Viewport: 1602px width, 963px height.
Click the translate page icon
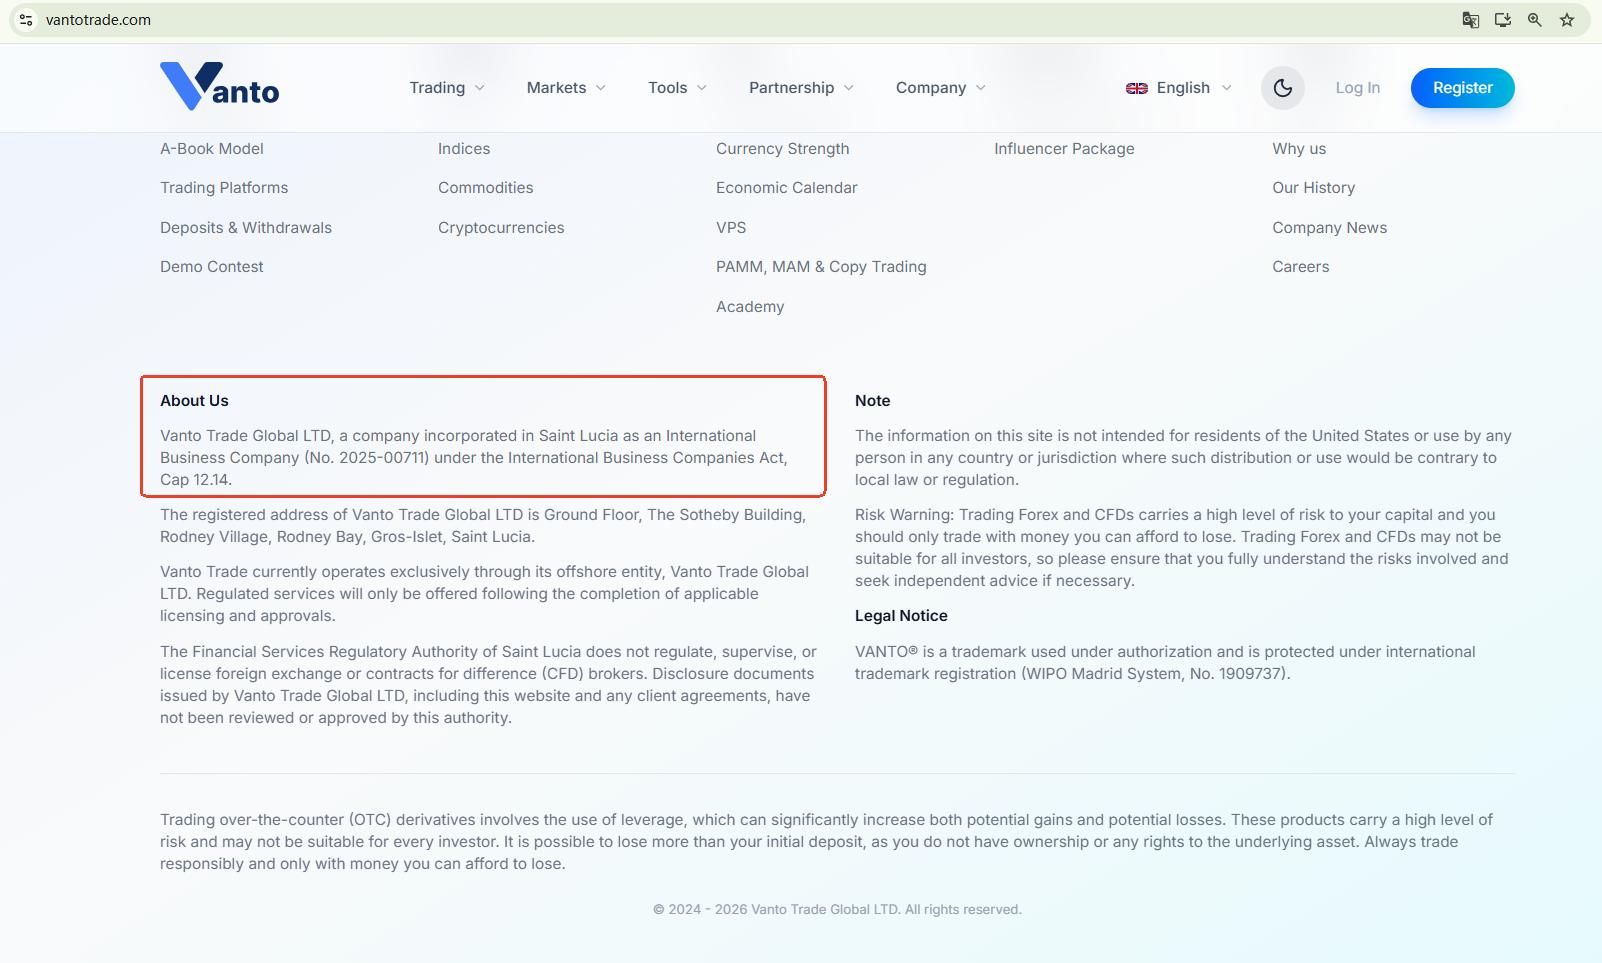(1471, 20)
